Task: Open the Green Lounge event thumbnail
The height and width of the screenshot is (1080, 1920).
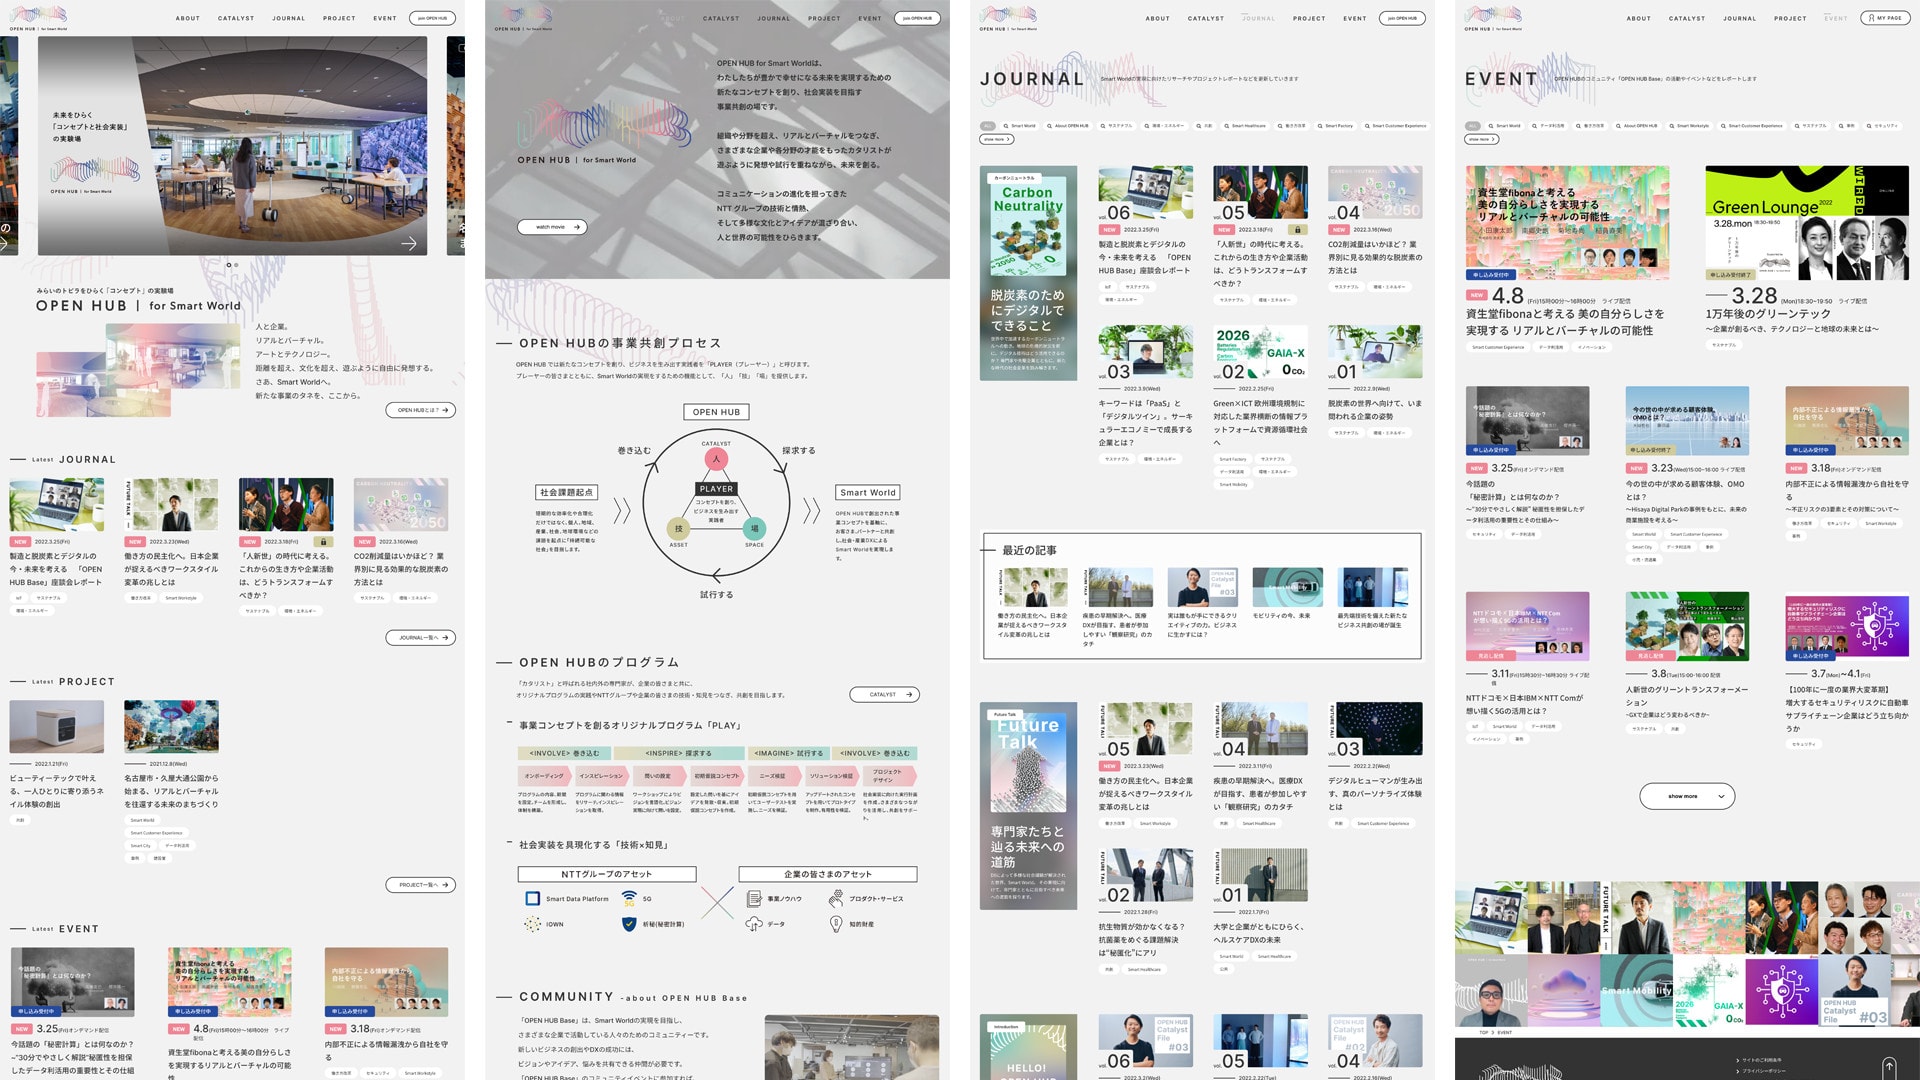Action: 1808,222
